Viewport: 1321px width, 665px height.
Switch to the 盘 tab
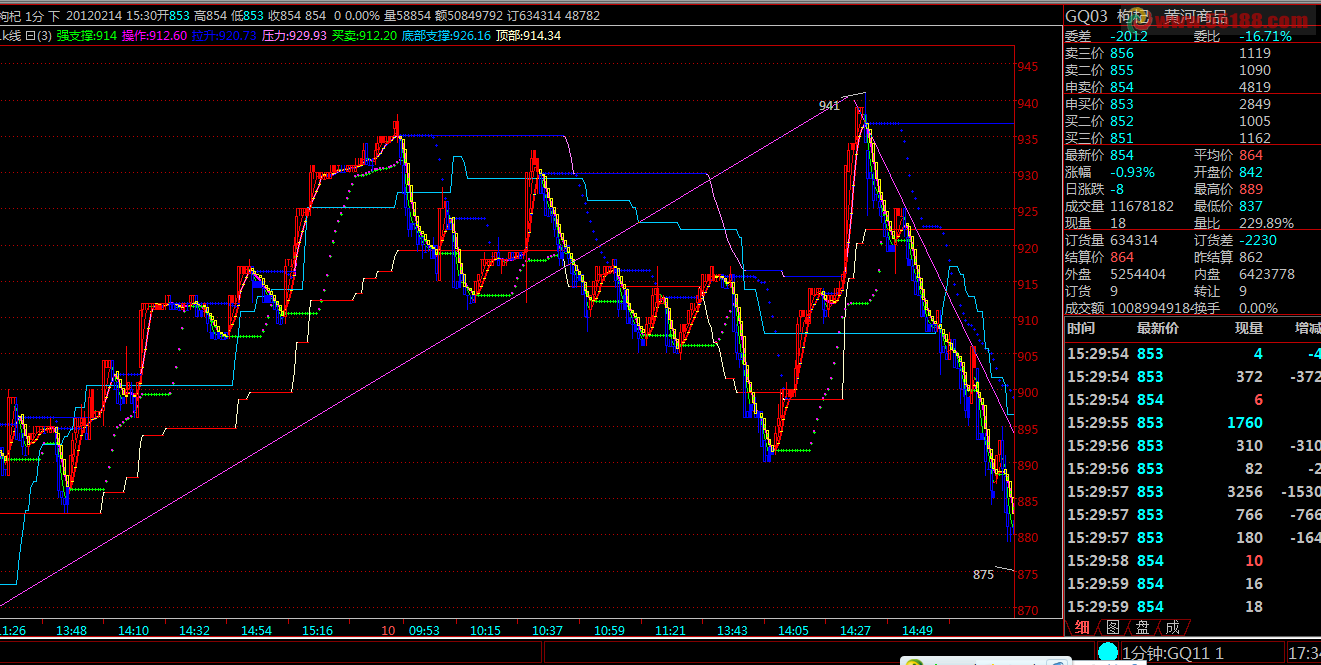coord(1142,627)
